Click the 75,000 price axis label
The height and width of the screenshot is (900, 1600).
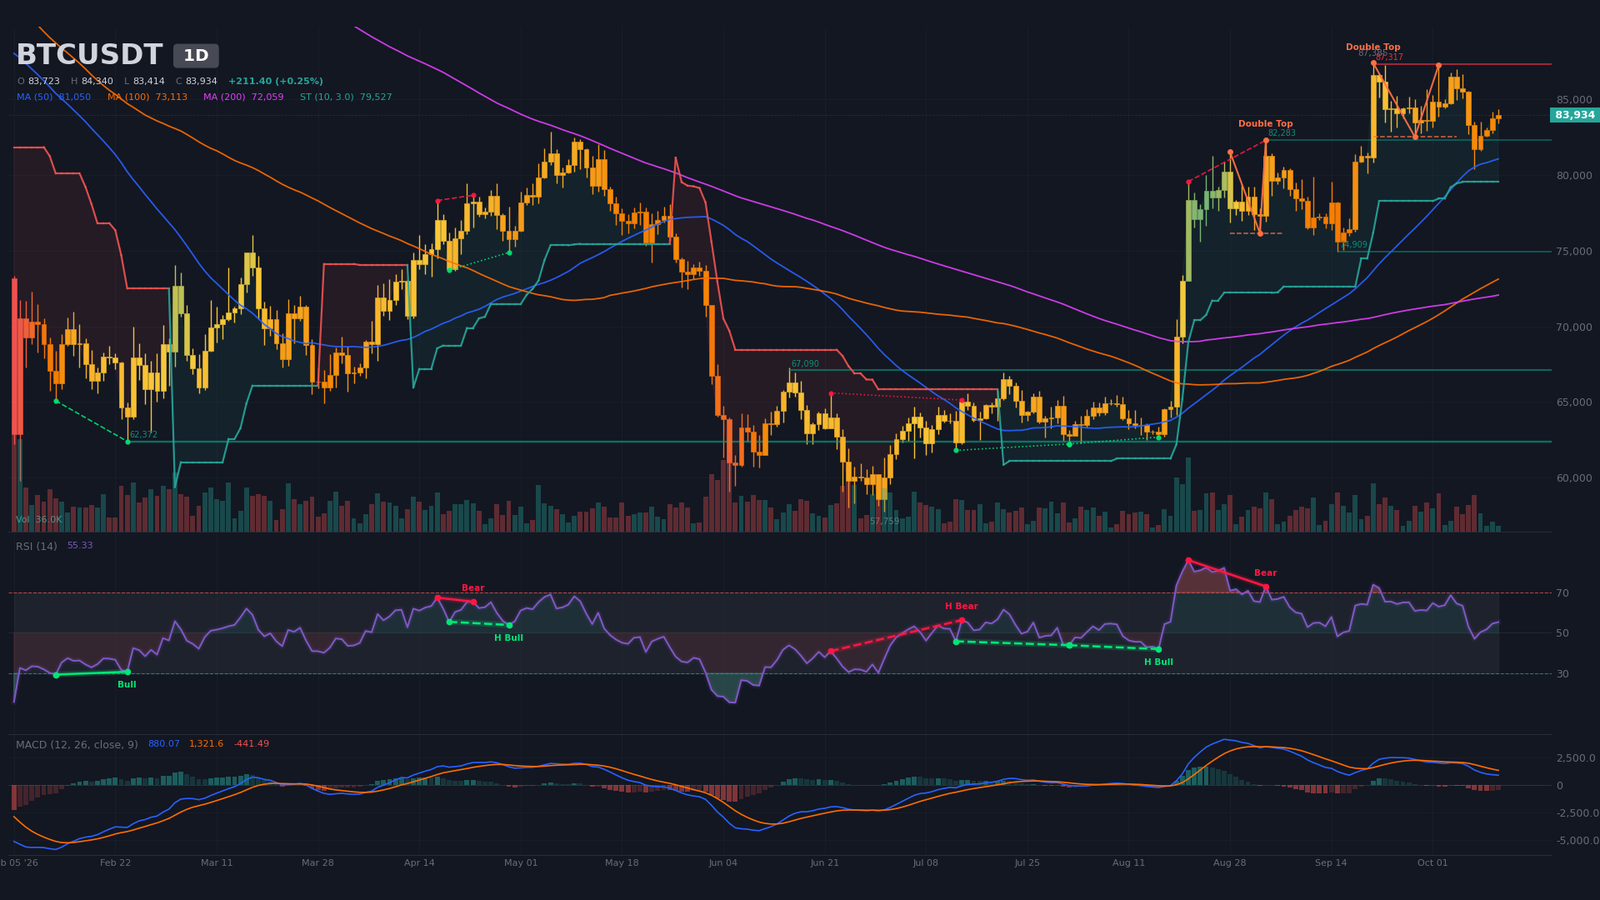(x=1574, y=251)
